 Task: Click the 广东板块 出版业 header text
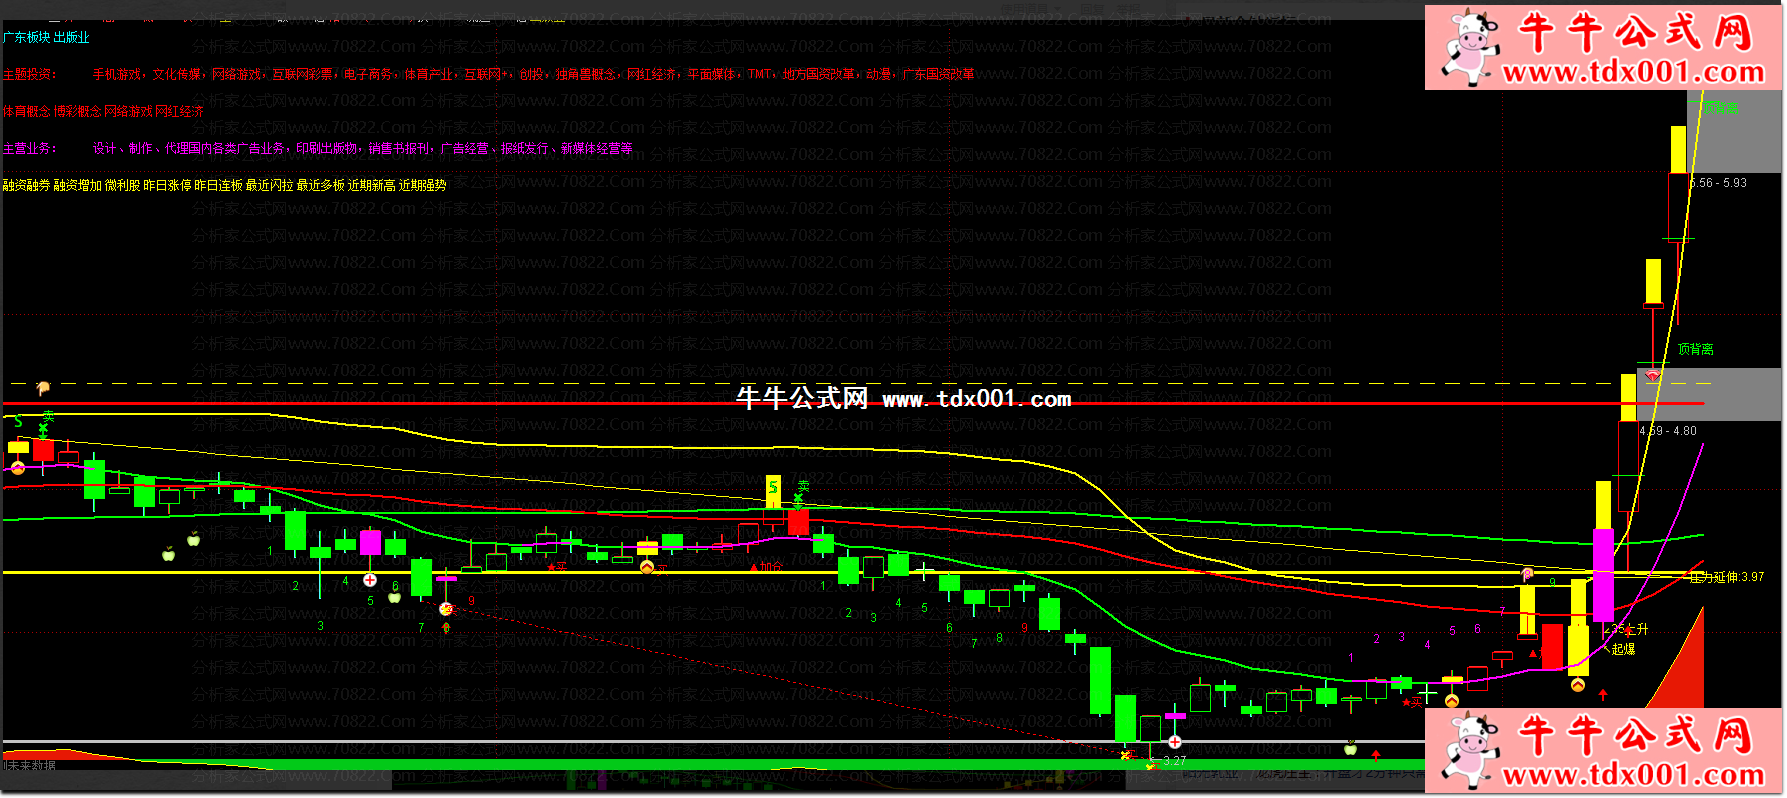(46, 38)
